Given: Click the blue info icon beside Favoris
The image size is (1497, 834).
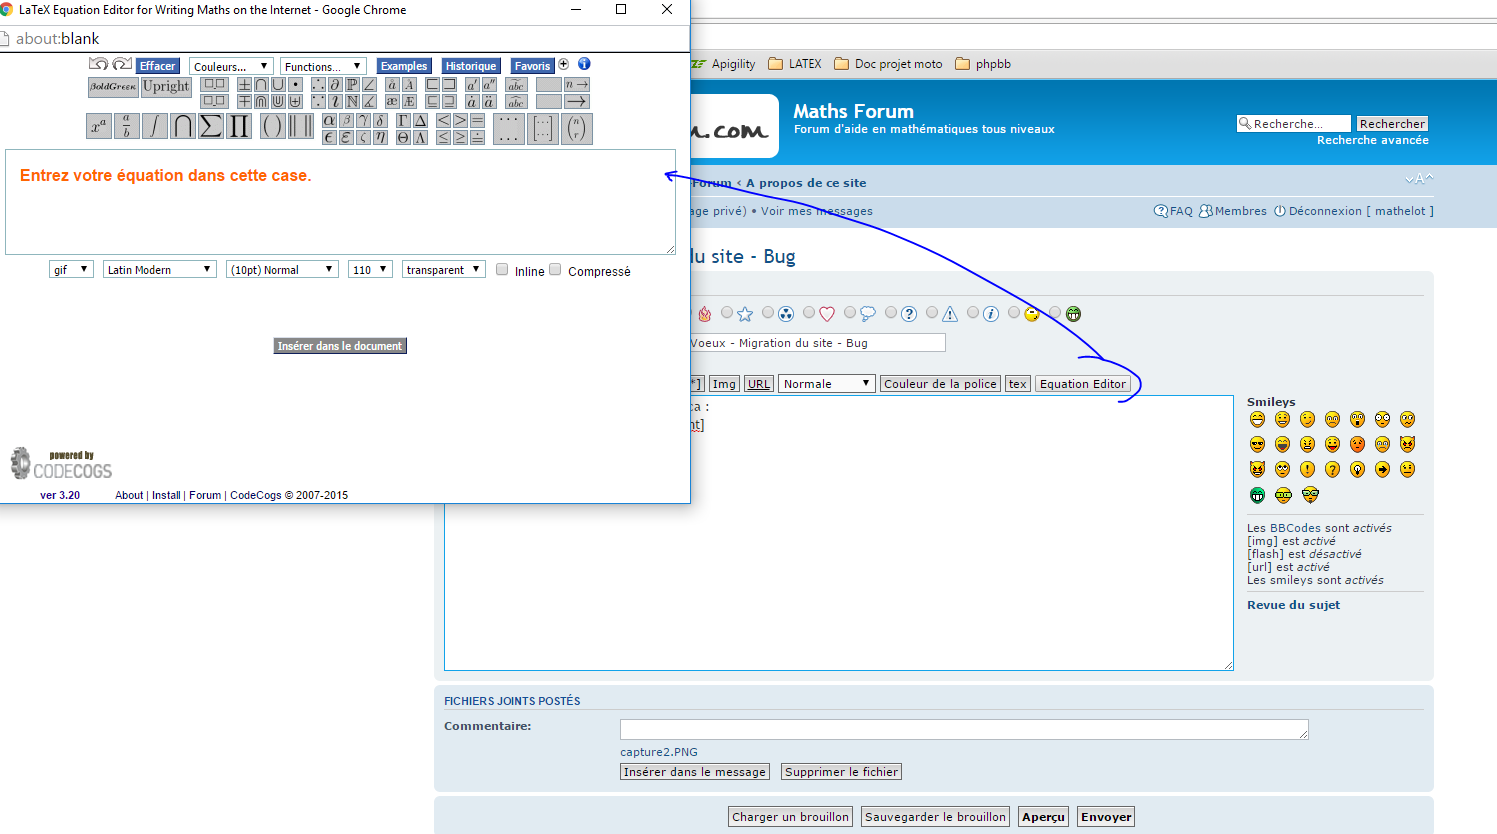Looking at the screenshot, I should tap(584, 64).
